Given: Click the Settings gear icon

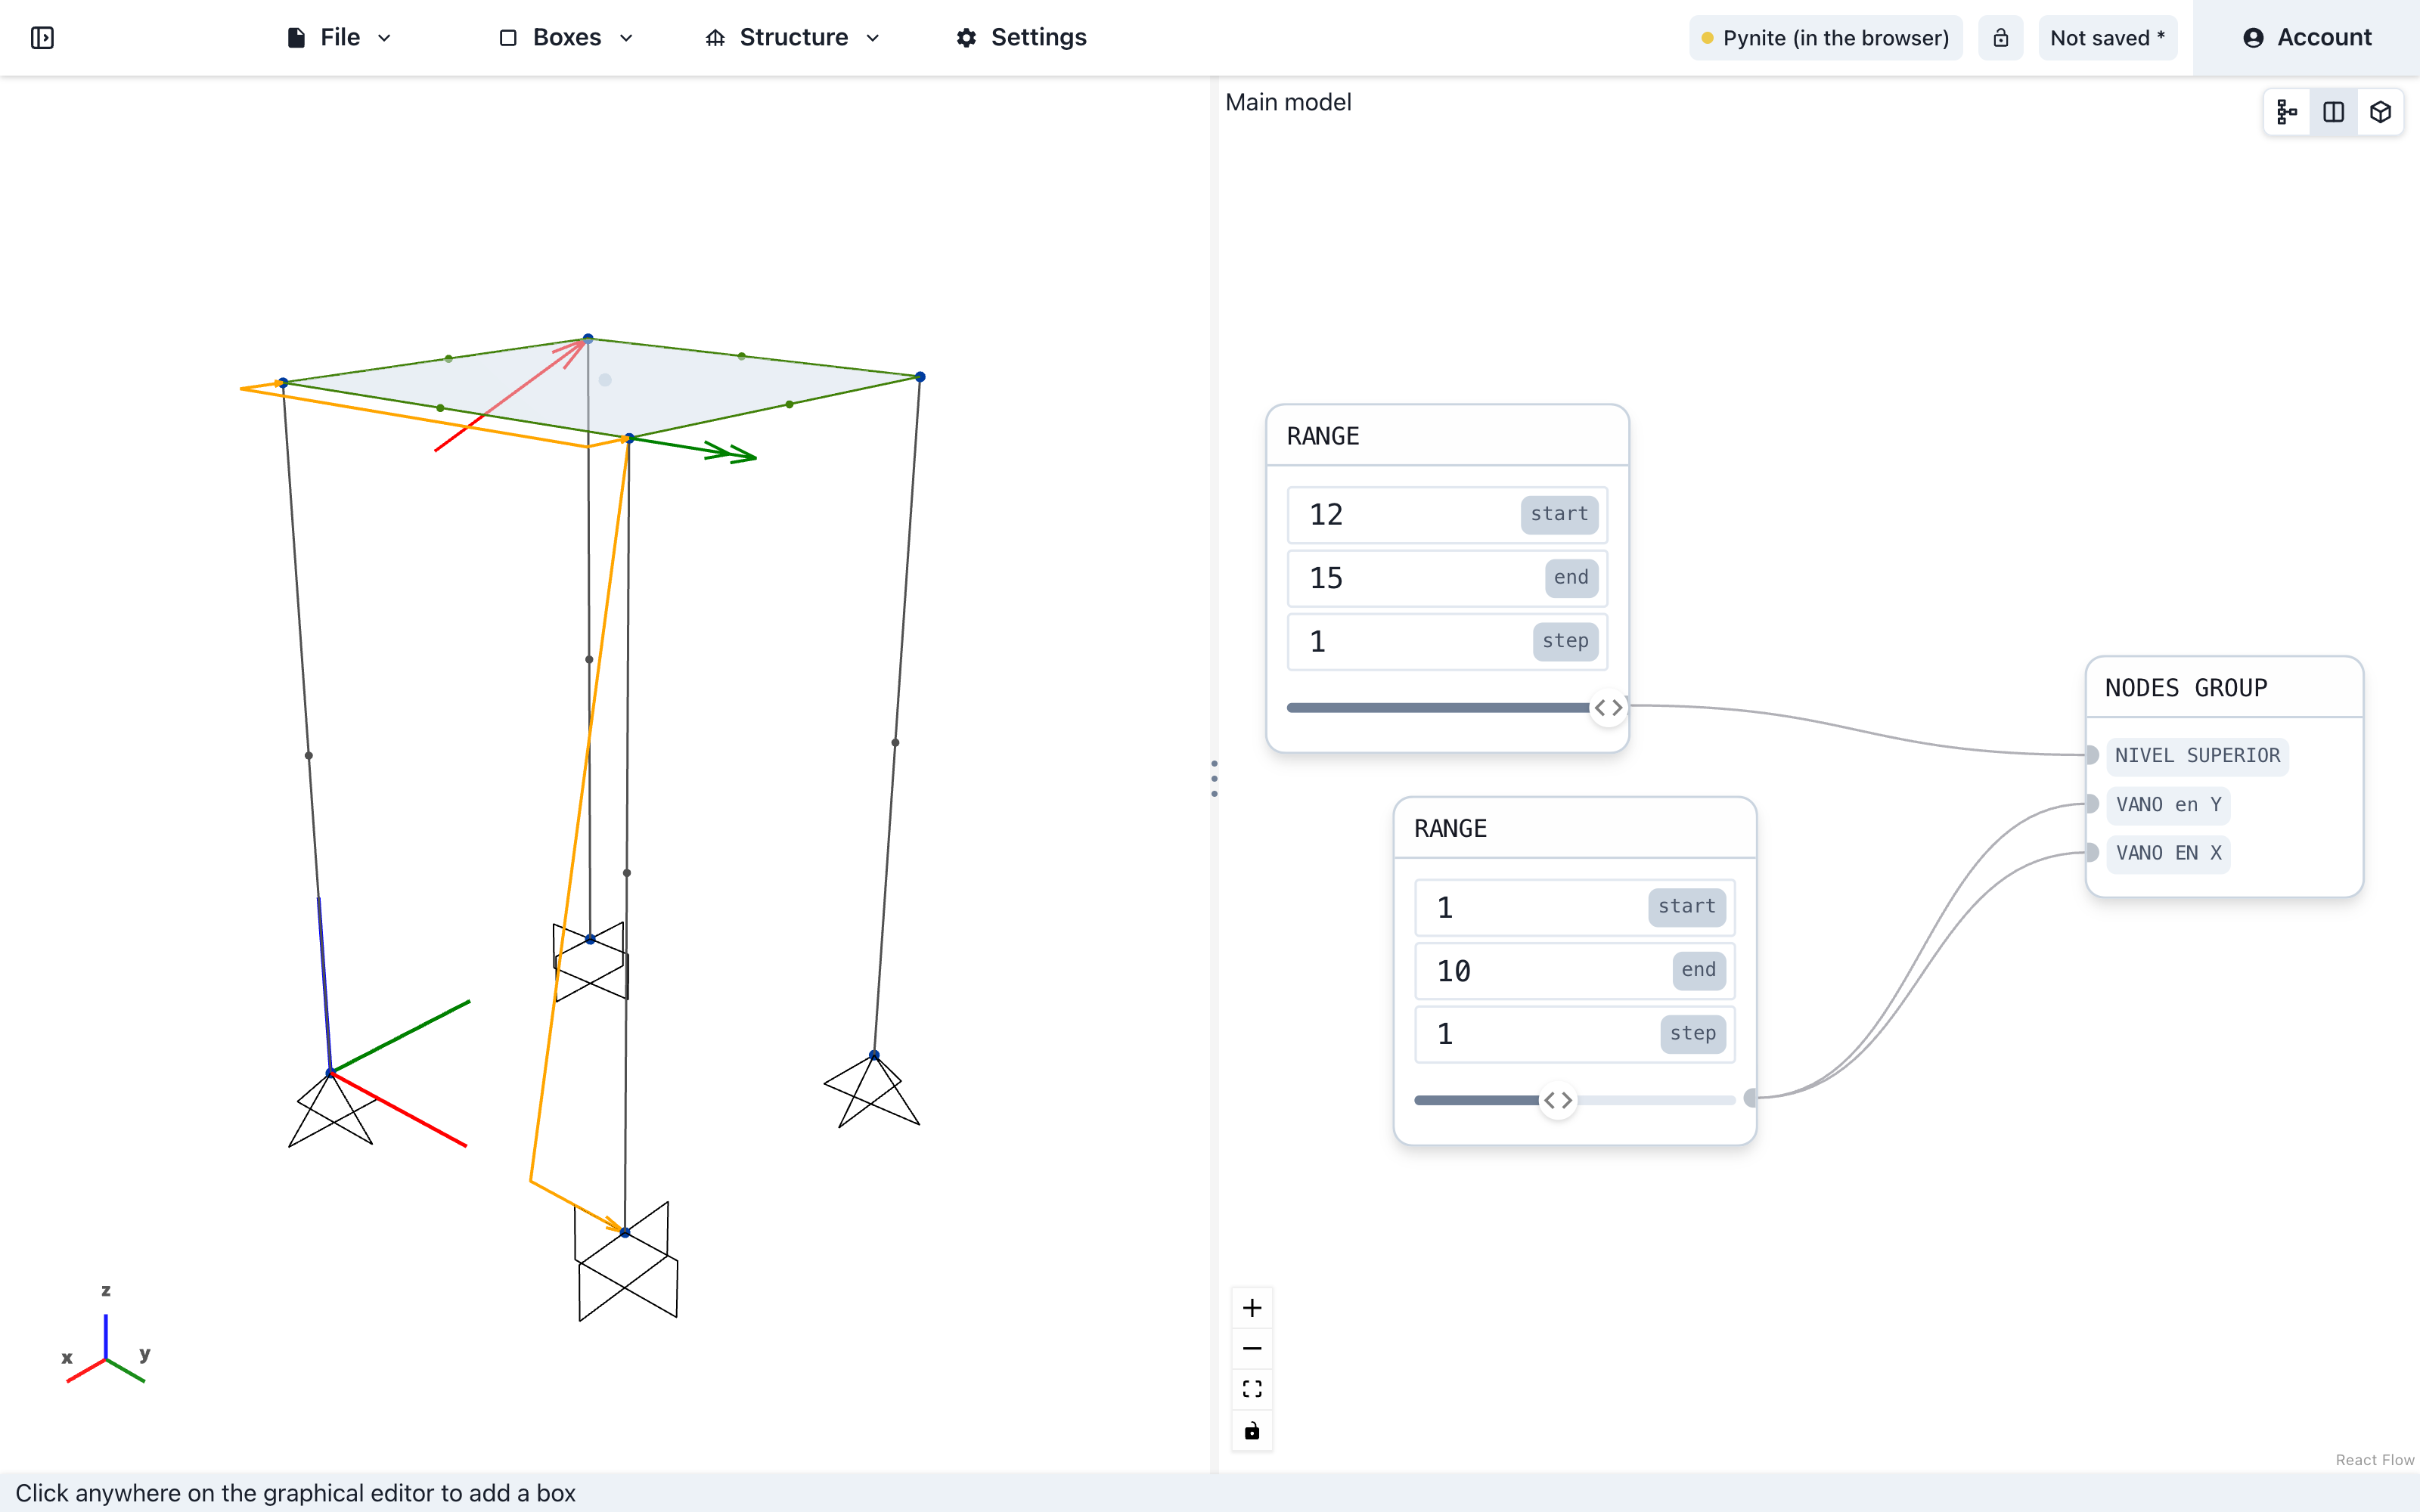Looking at the screenshot, I should pos(966,38).
